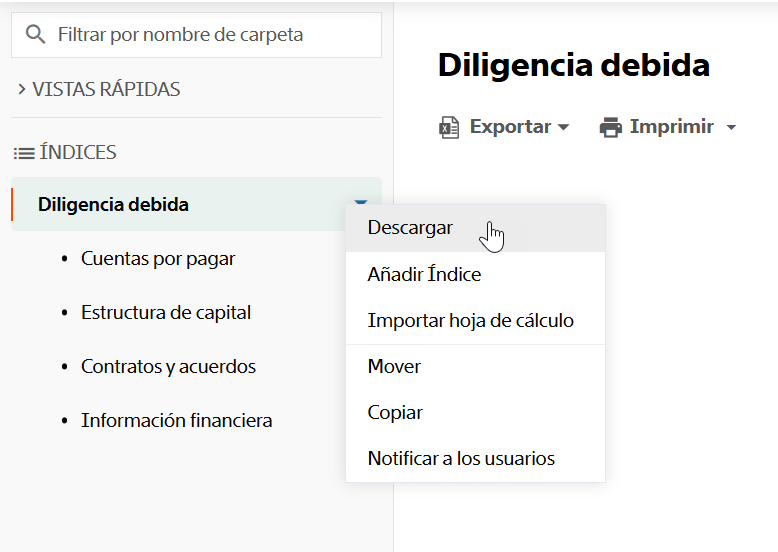Open Información financiera in the sidebar
The width and height of the screenshot is (778, 552).
tap(177, 421)
